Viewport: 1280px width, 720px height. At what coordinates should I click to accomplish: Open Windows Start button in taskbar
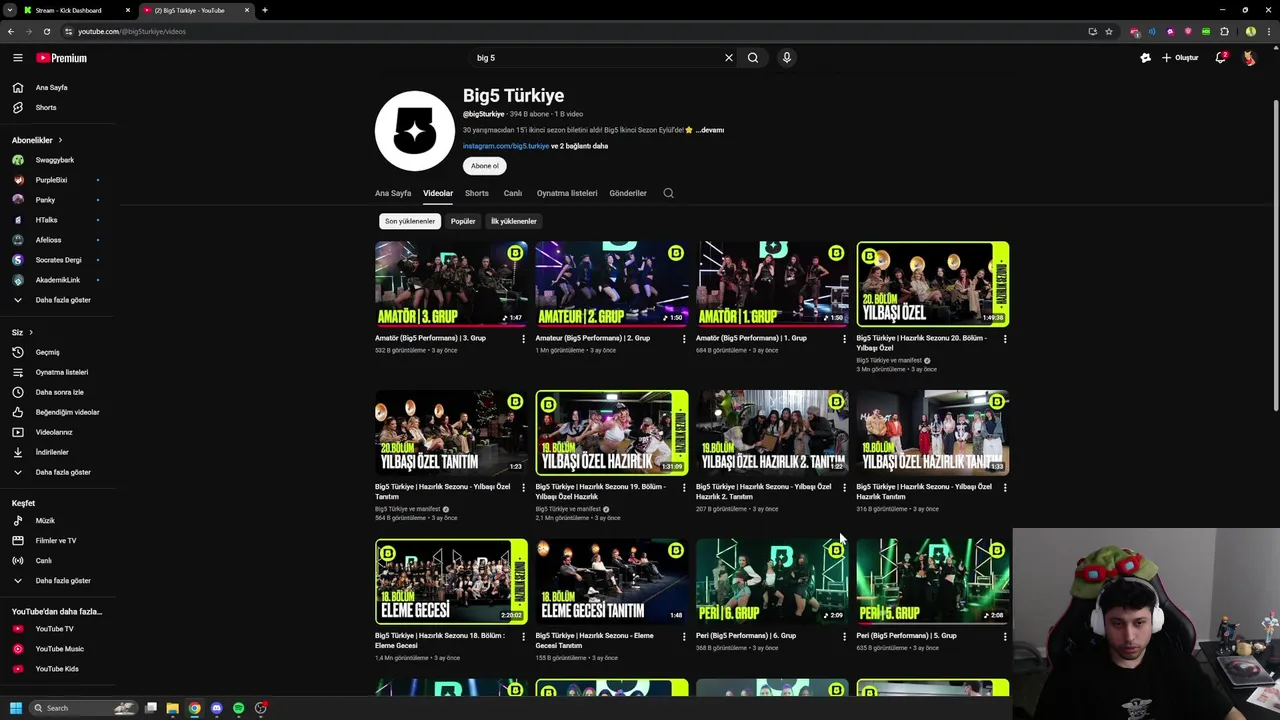(16, 708)
